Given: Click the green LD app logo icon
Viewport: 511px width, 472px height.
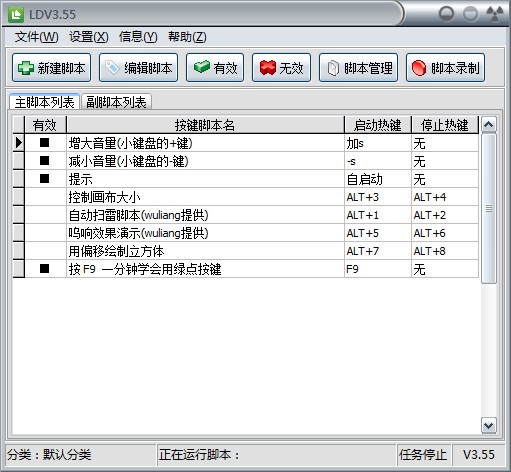Looking at the screenshot, I should (16, 15).
